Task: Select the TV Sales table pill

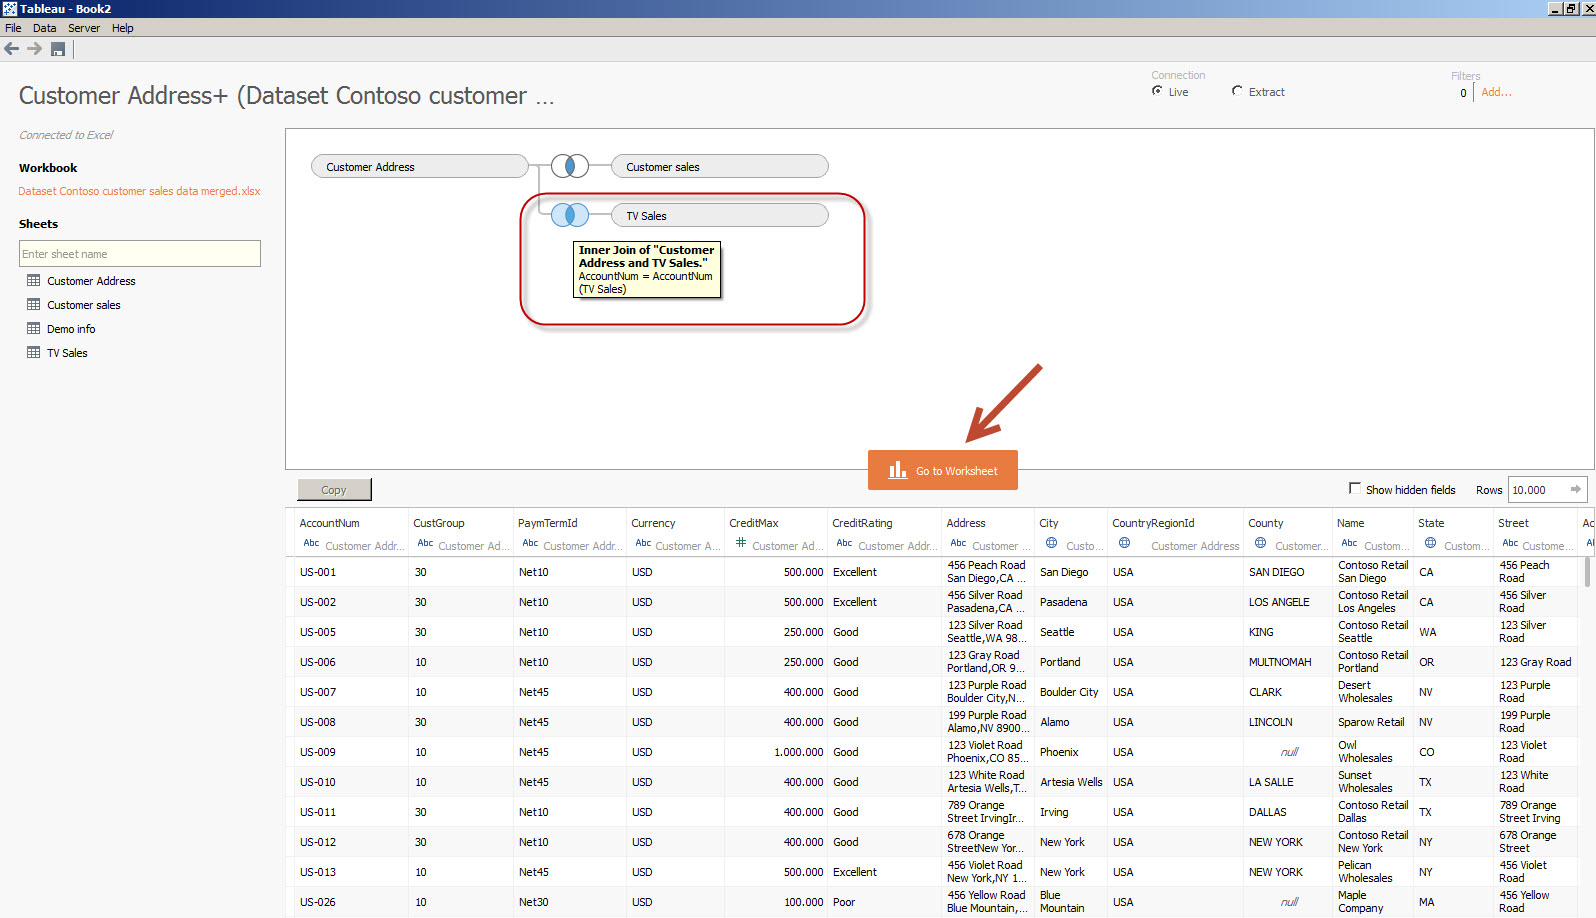Action: (720, 215)
